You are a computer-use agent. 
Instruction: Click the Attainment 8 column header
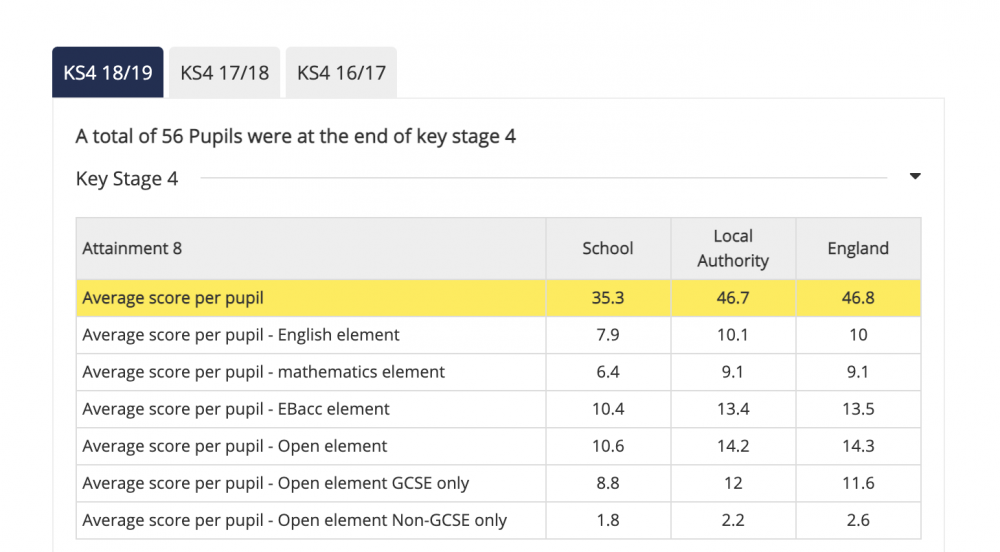[x=132, y=249]
